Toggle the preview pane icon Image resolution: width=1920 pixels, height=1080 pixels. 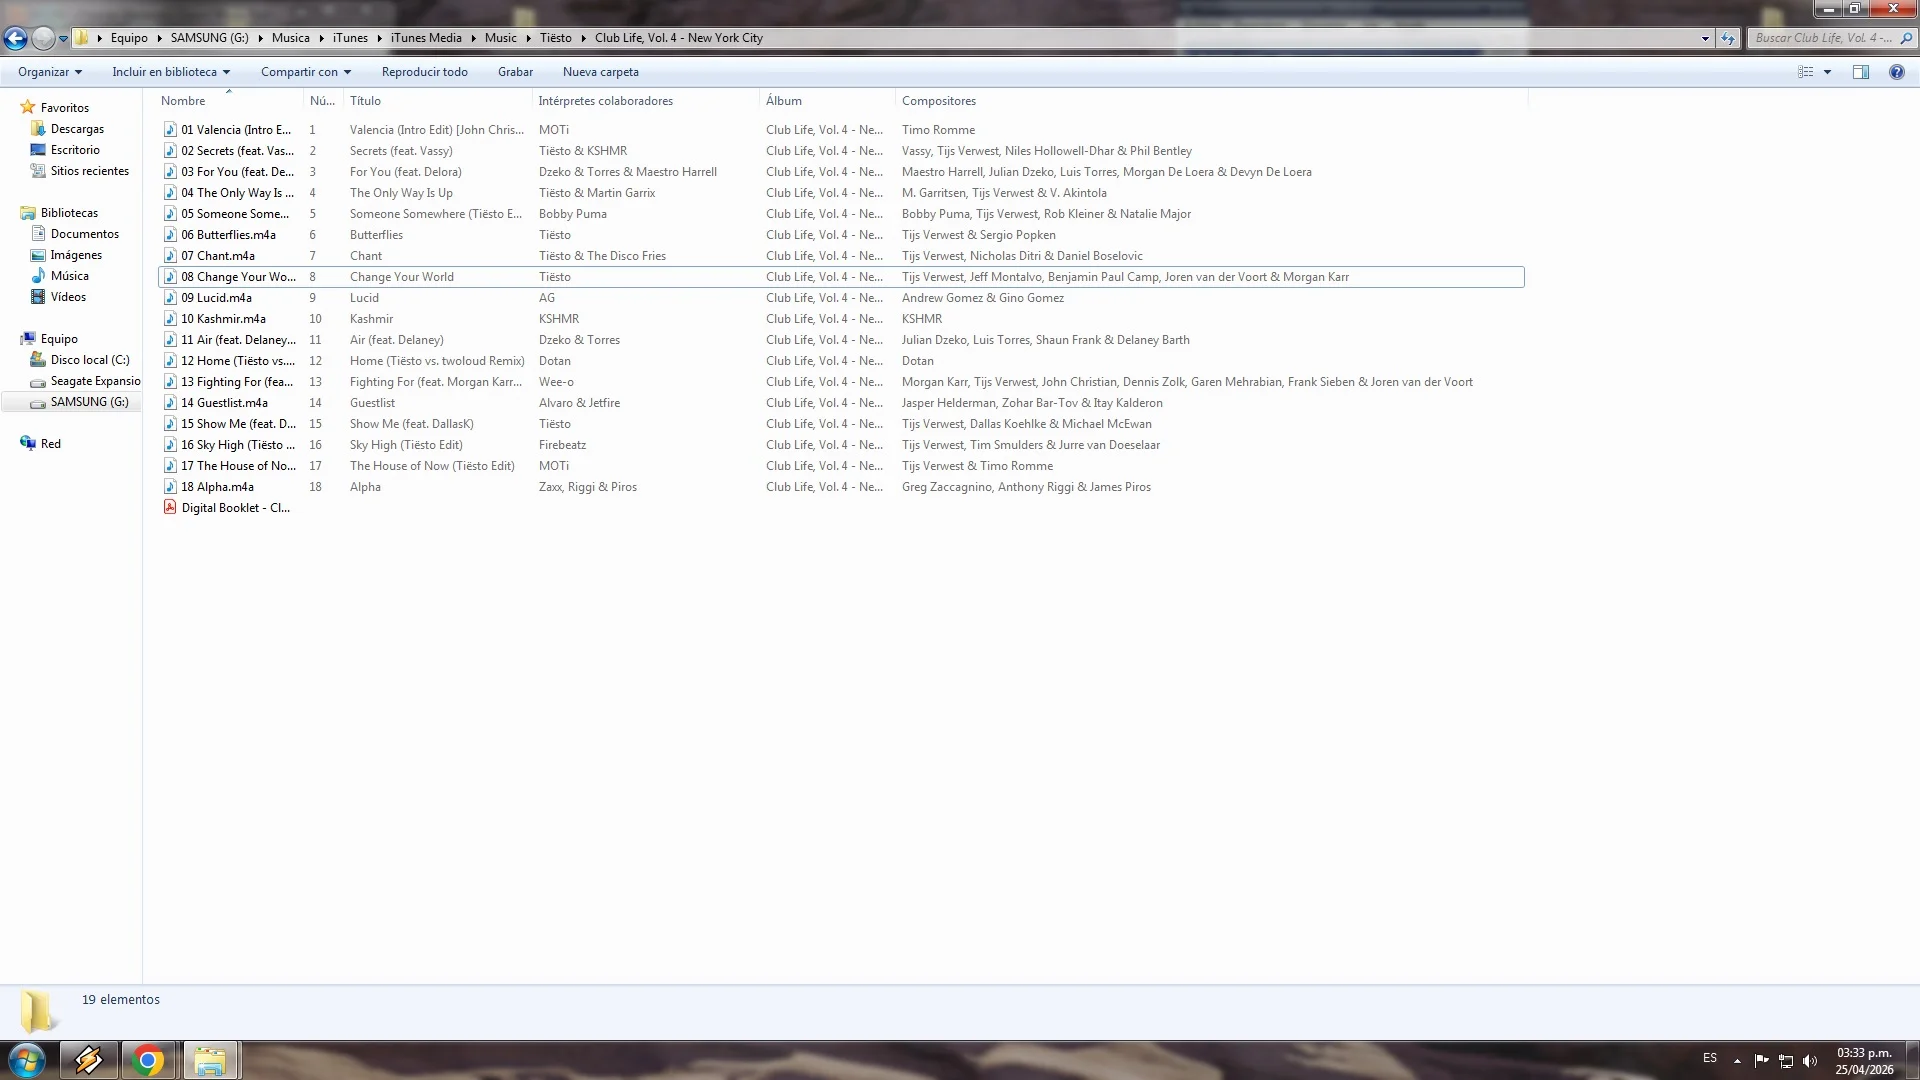1860,72
